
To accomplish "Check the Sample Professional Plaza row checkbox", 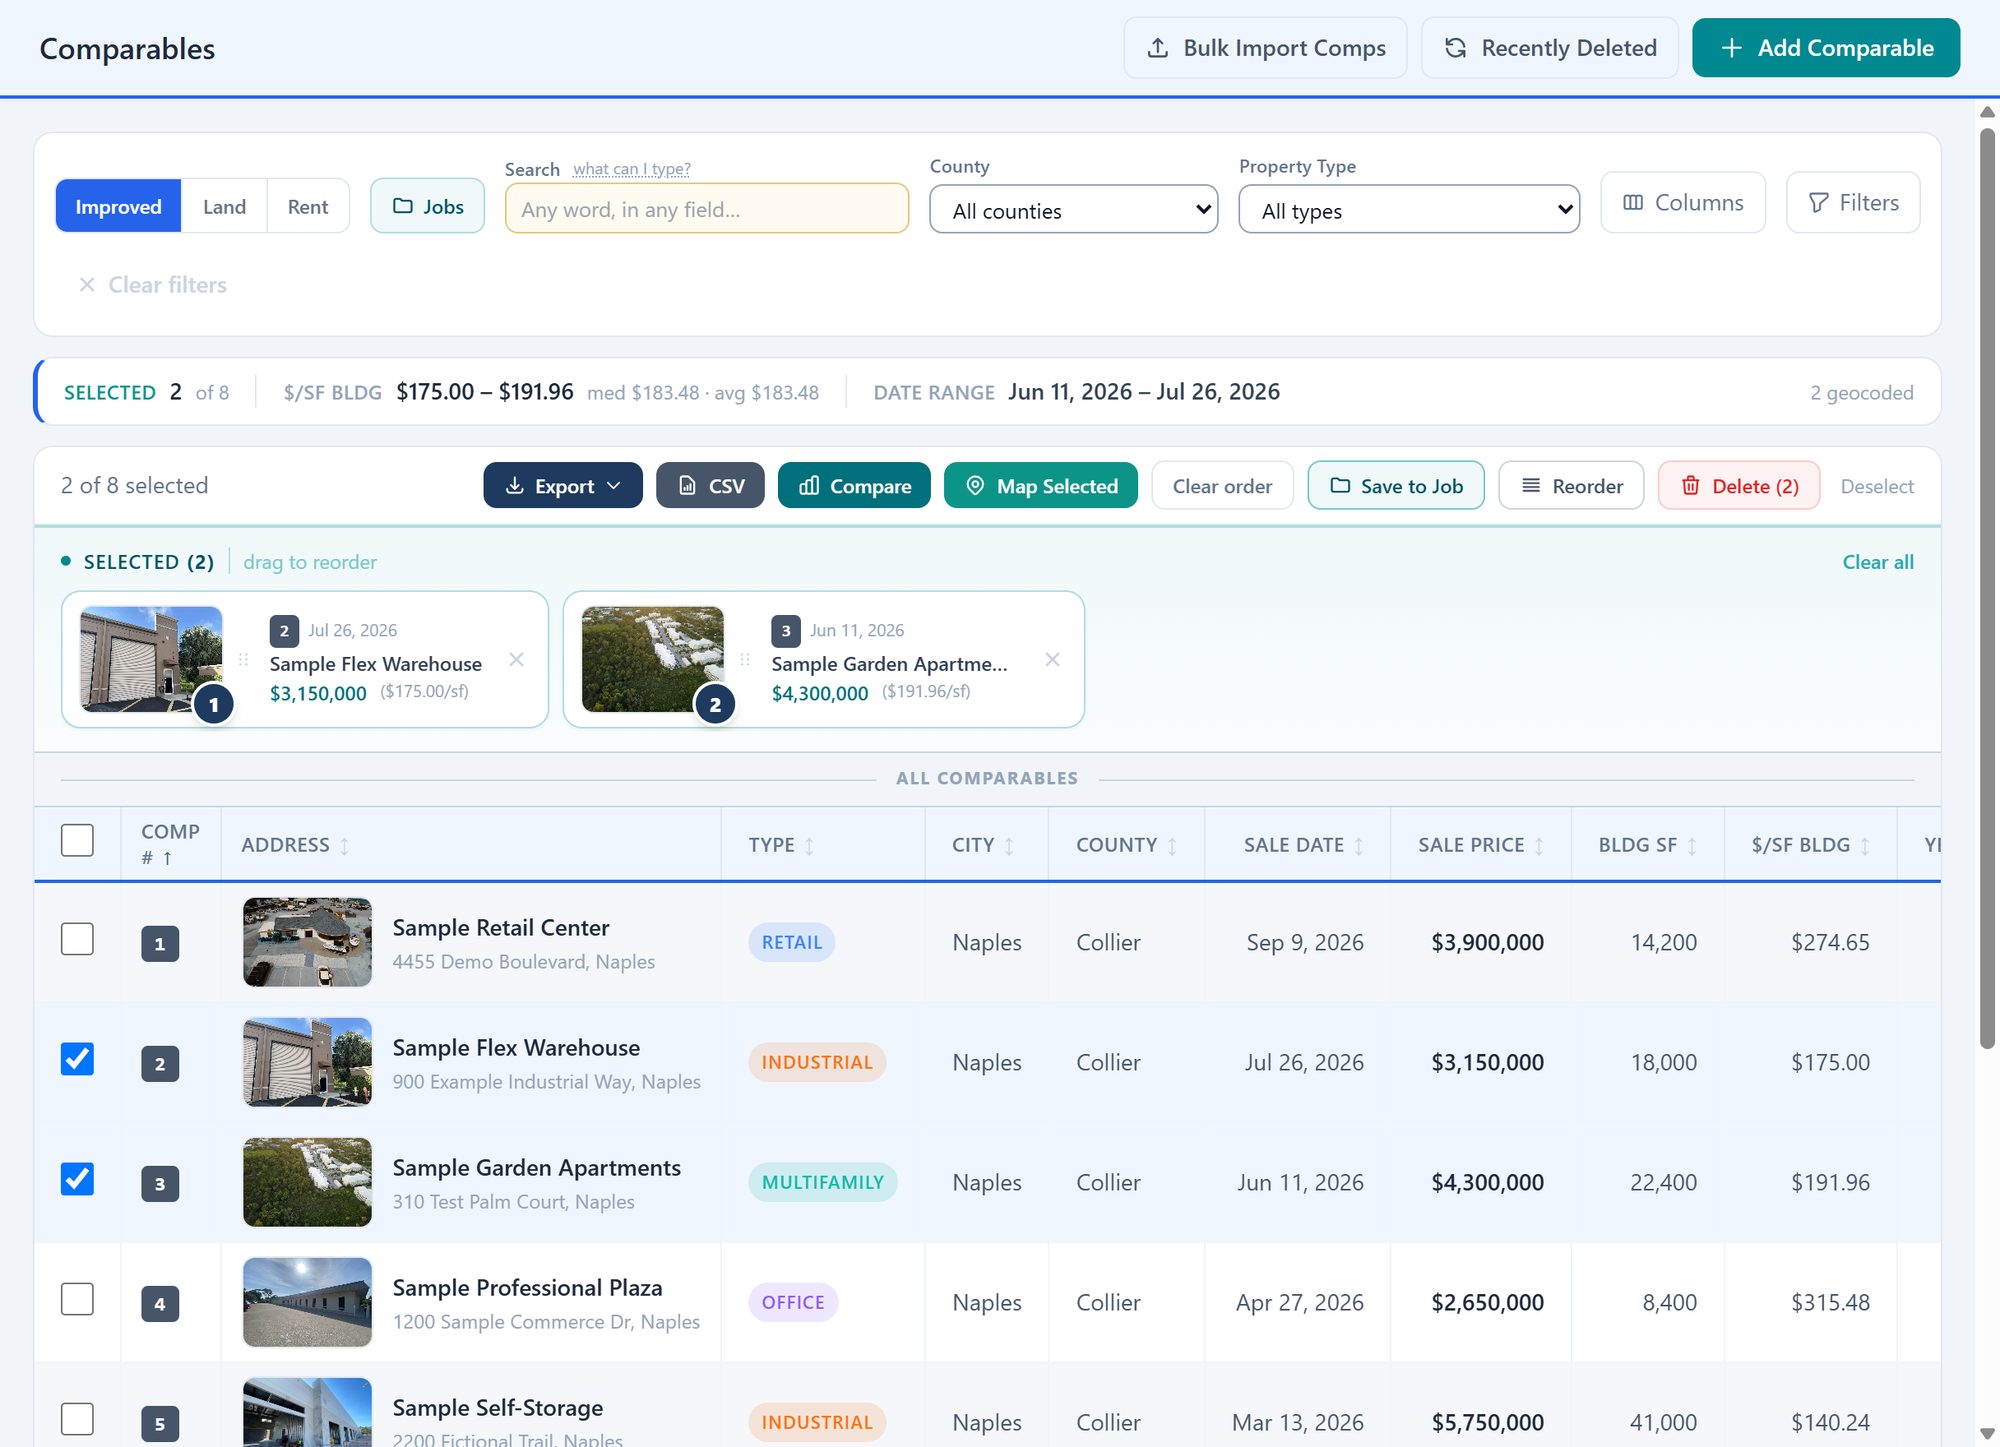I will point(77,1299).
